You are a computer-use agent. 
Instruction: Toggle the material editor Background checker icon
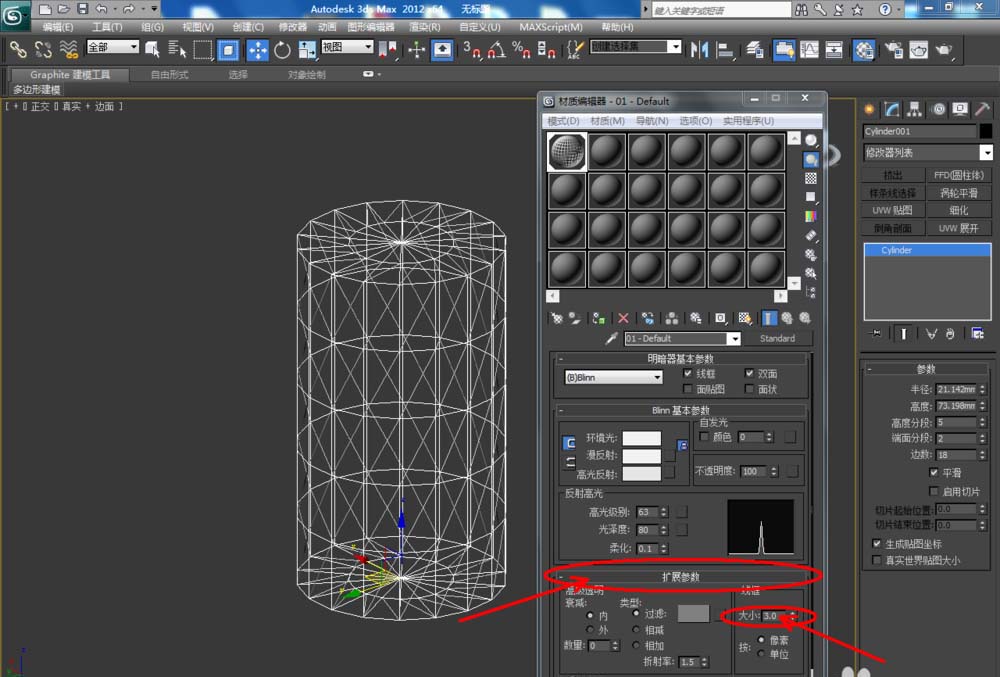811,178
